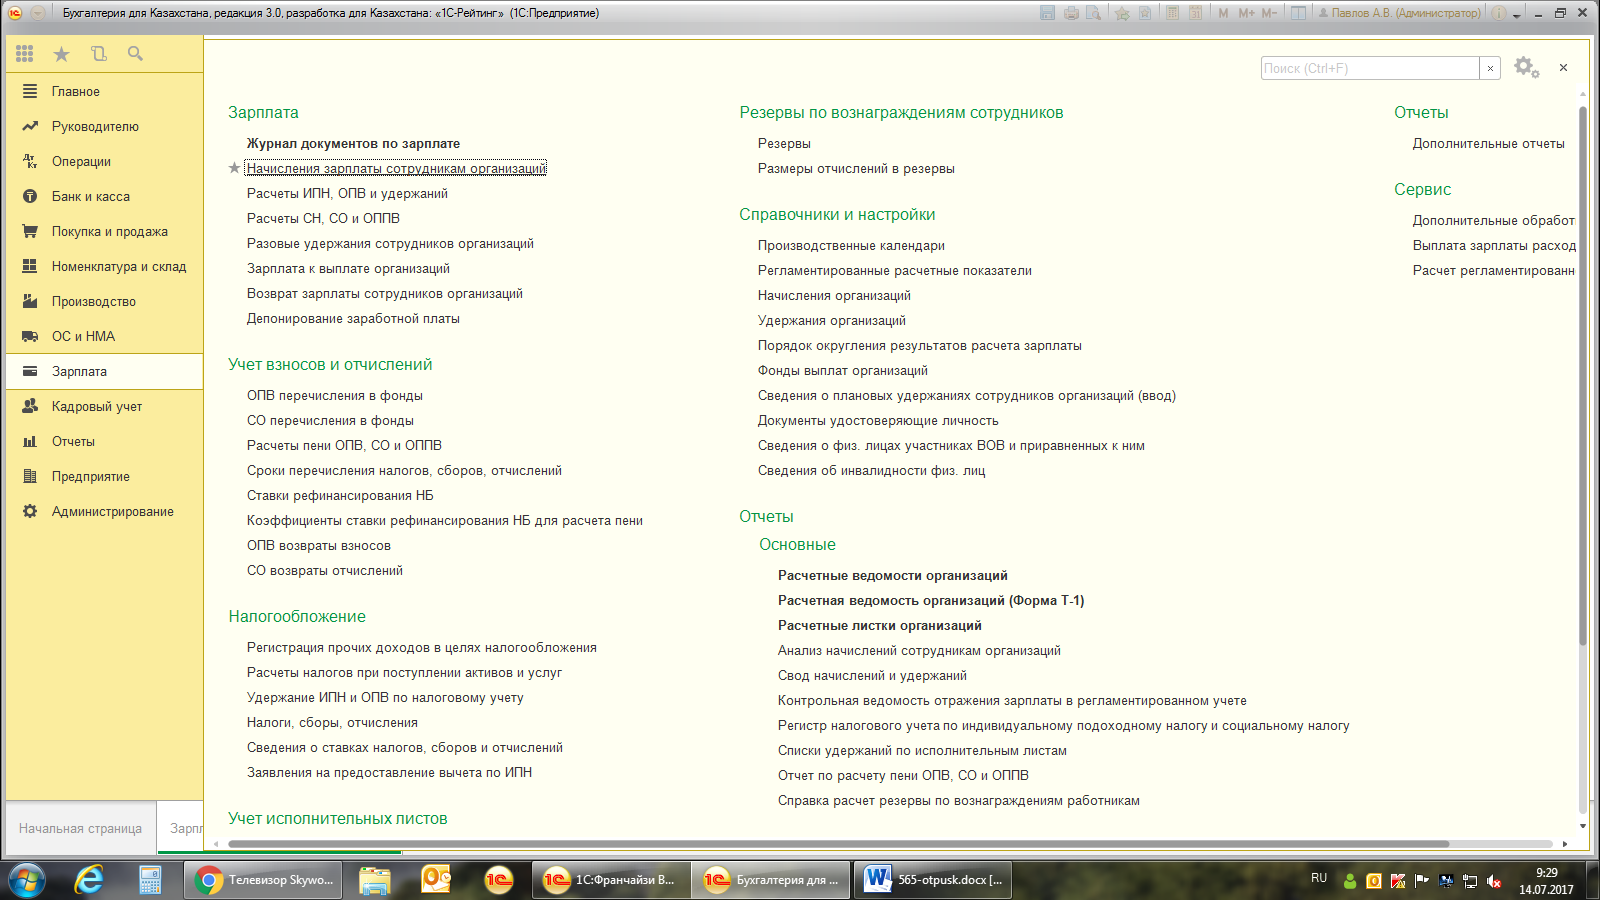Click the 1C logo icon in the title bar

(15, 13)
